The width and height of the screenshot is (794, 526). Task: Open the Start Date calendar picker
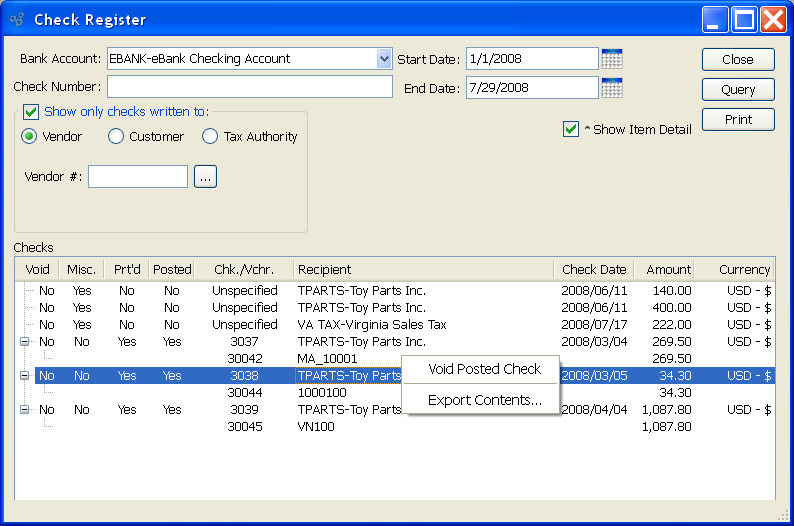click(612, 59)
